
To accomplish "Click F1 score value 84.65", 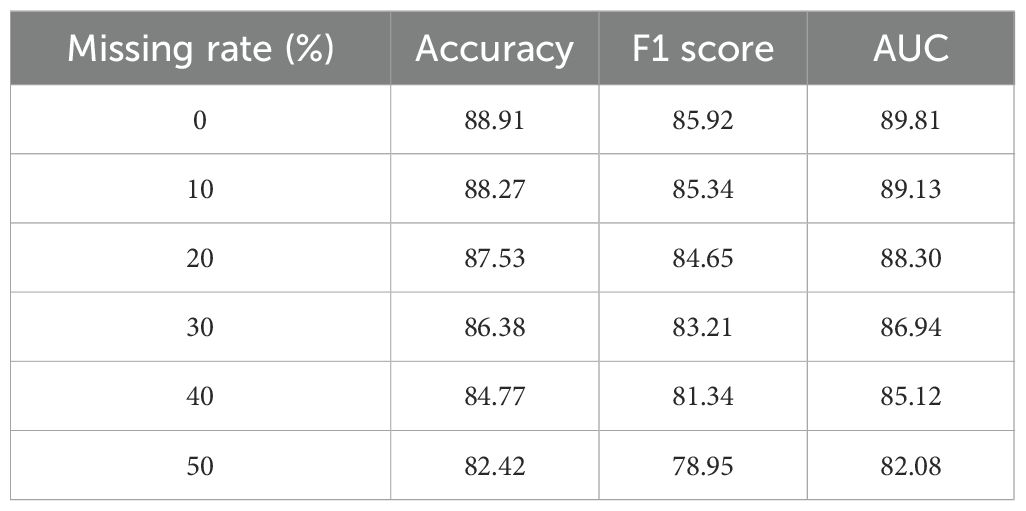I will 703,258.
